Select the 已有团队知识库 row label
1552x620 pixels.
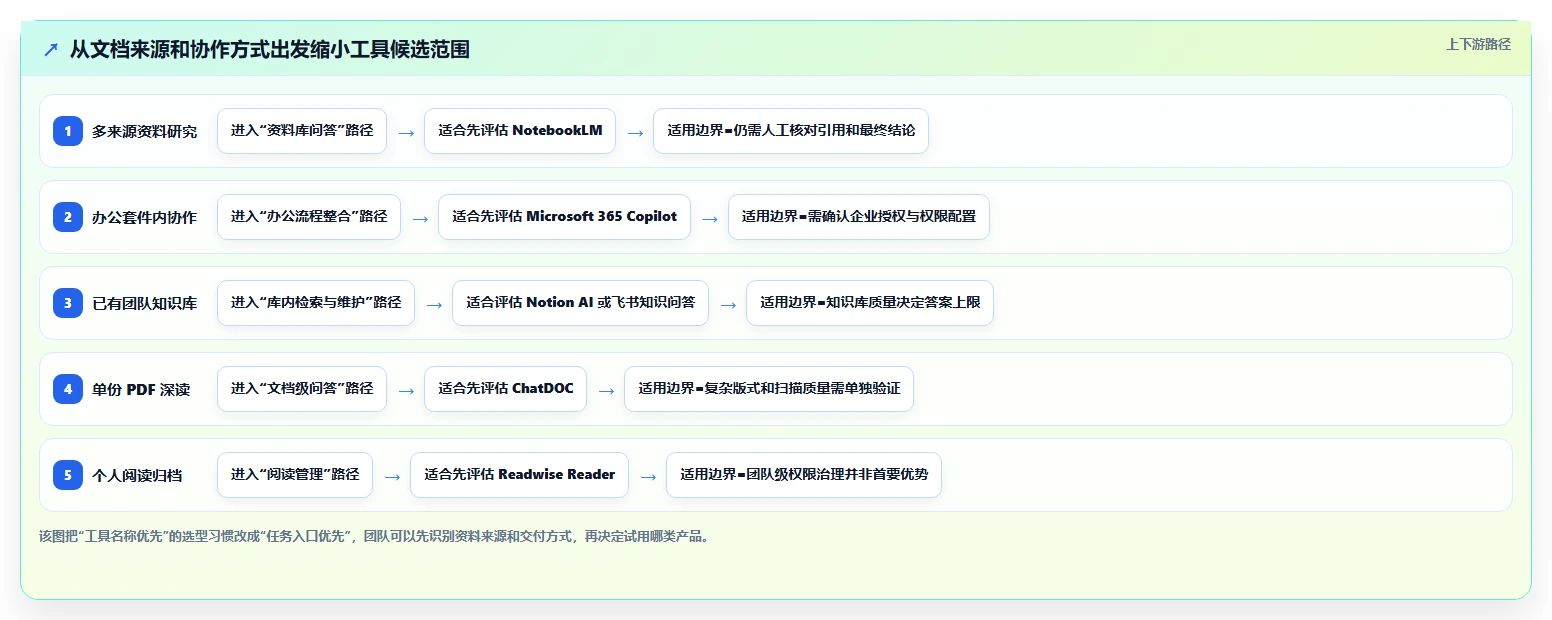[x=145, y=303]
